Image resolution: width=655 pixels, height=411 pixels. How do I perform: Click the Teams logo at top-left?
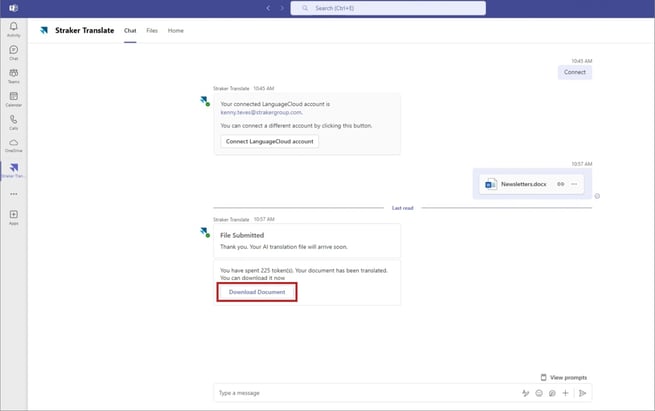pos(13,8)
